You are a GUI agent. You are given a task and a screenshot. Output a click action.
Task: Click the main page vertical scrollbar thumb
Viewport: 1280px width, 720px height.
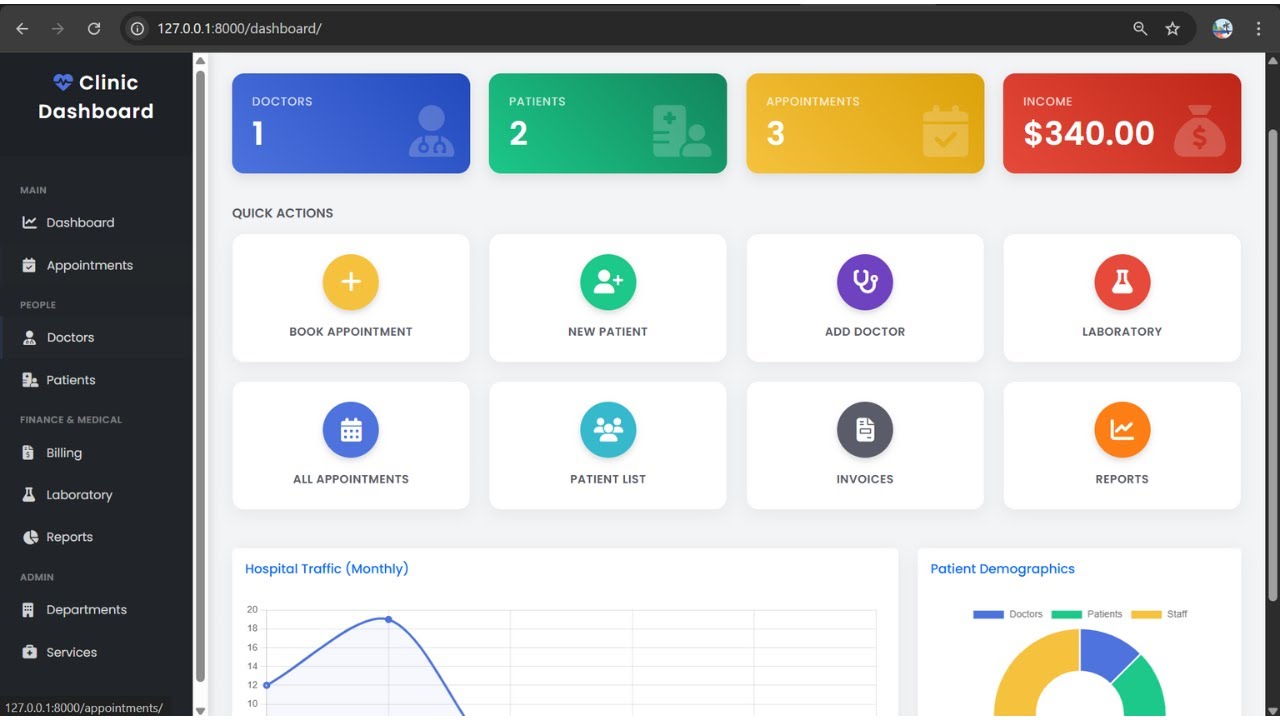point(1273,365)
